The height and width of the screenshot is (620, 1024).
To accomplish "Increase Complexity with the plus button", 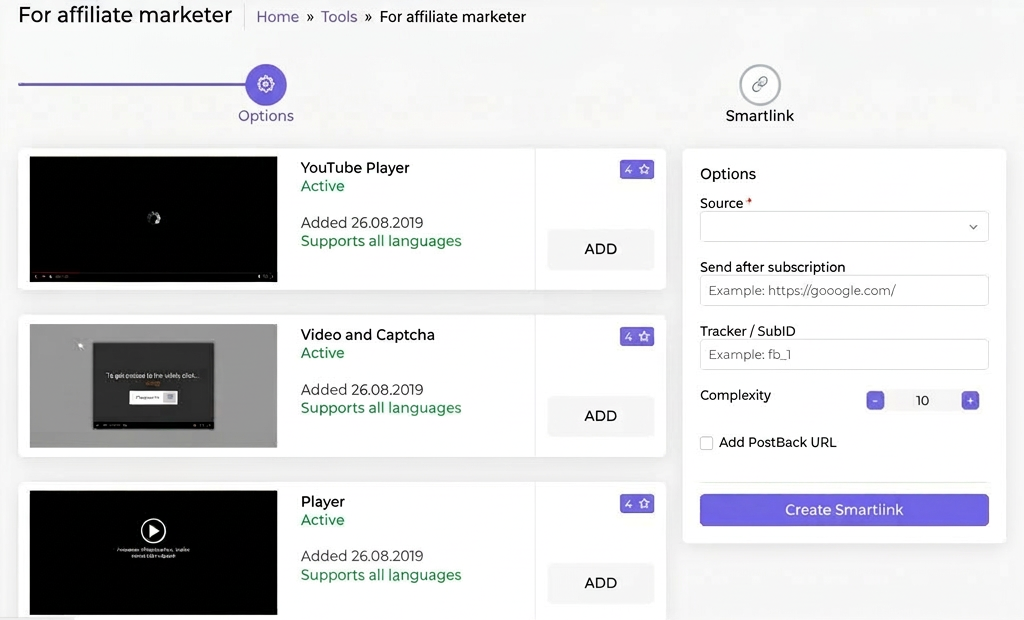I will click(970, 400).
